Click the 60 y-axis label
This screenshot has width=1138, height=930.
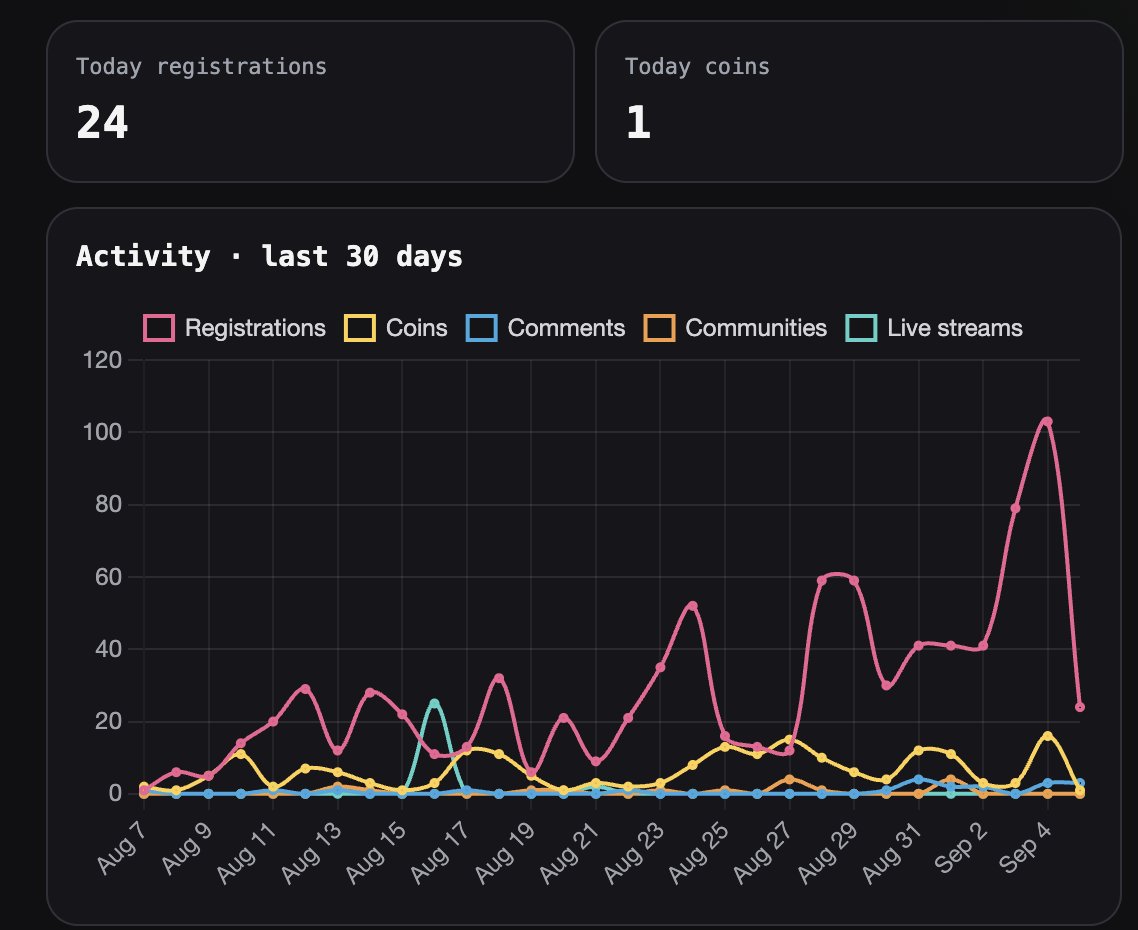click(109, 577)
